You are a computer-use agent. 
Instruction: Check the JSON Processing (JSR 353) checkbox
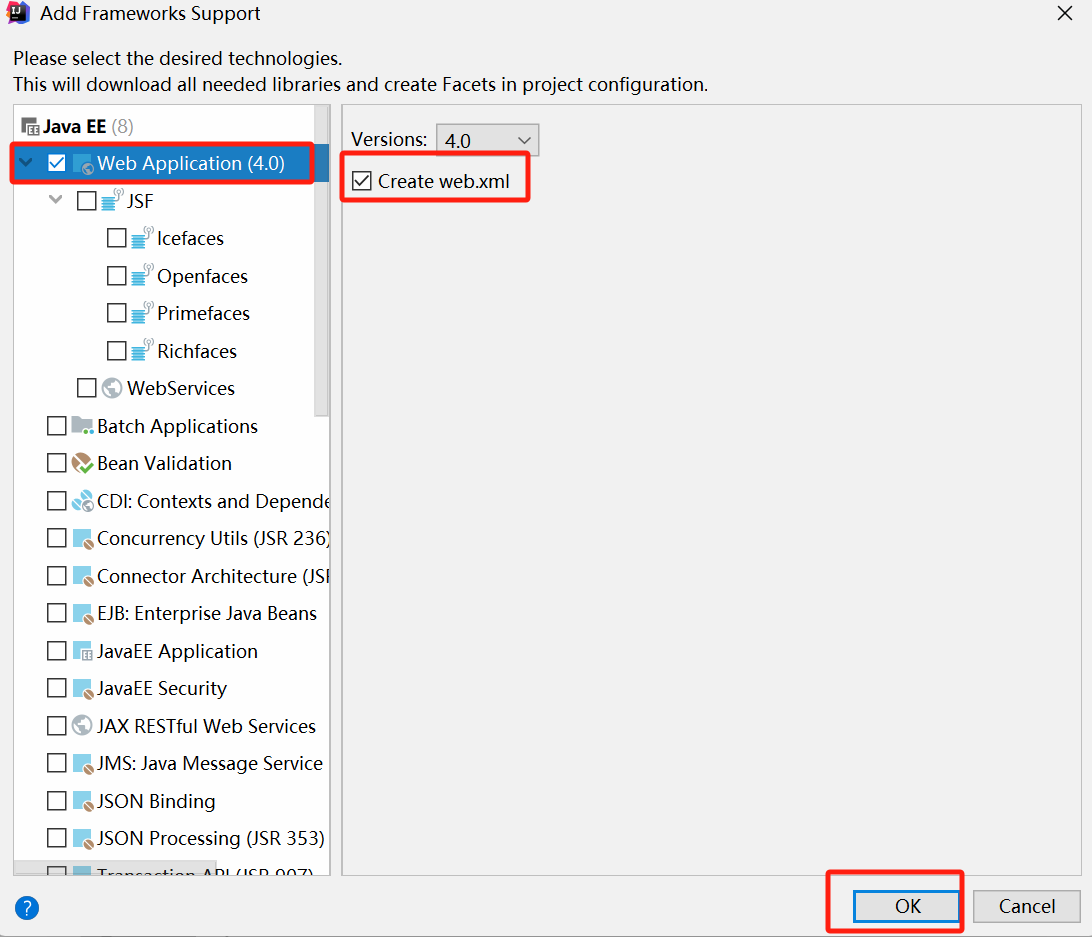pos(56,838)
